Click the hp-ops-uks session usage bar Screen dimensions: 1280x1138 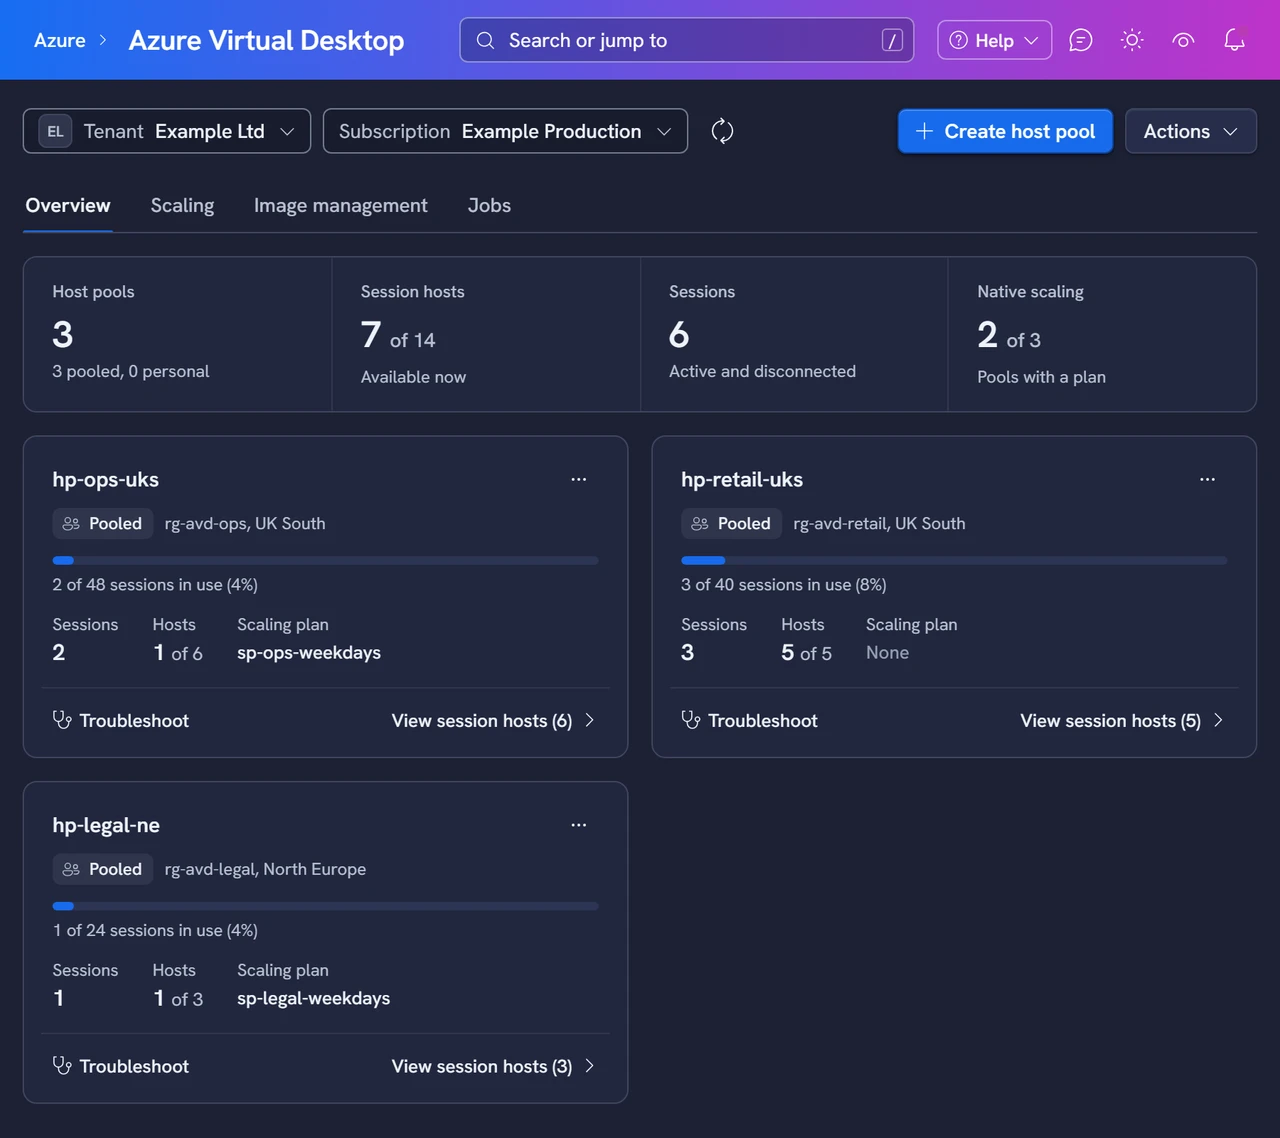[x=325, y=560]
